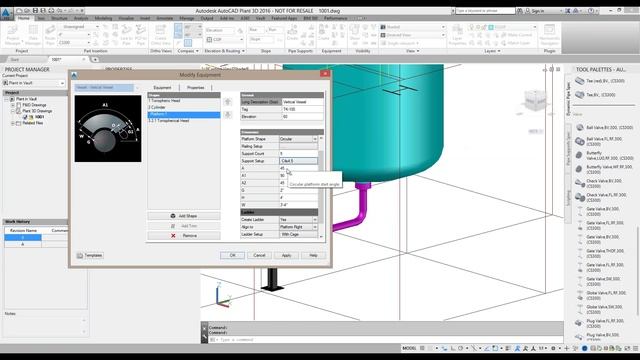
Task: Click the move shape up arrow icon
Action: point(228,102)
